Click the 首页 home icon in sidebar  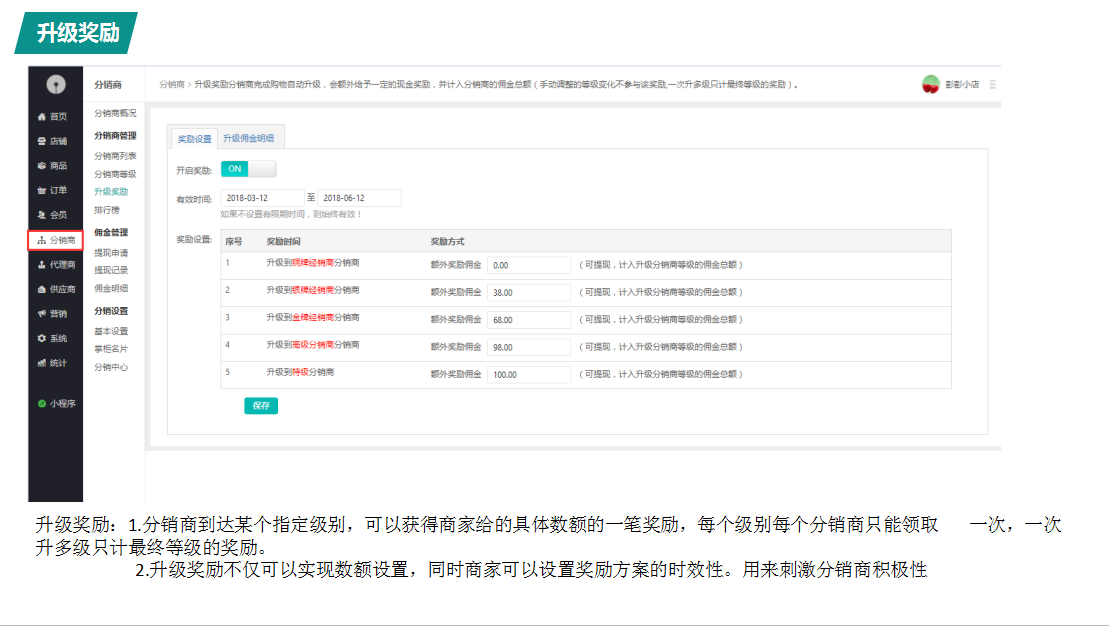pyautogui.click(x=41, y=117)
